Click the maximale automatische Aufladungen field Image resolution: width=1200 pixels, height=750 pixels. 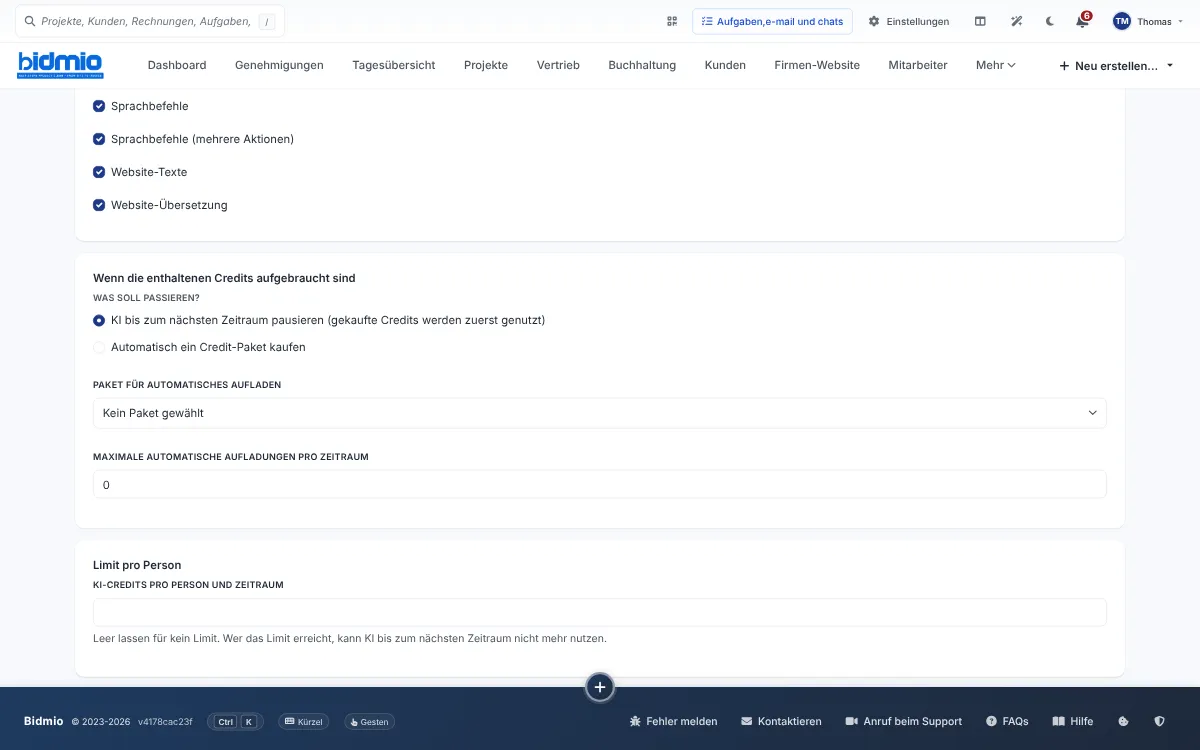(x=600, y=484)
